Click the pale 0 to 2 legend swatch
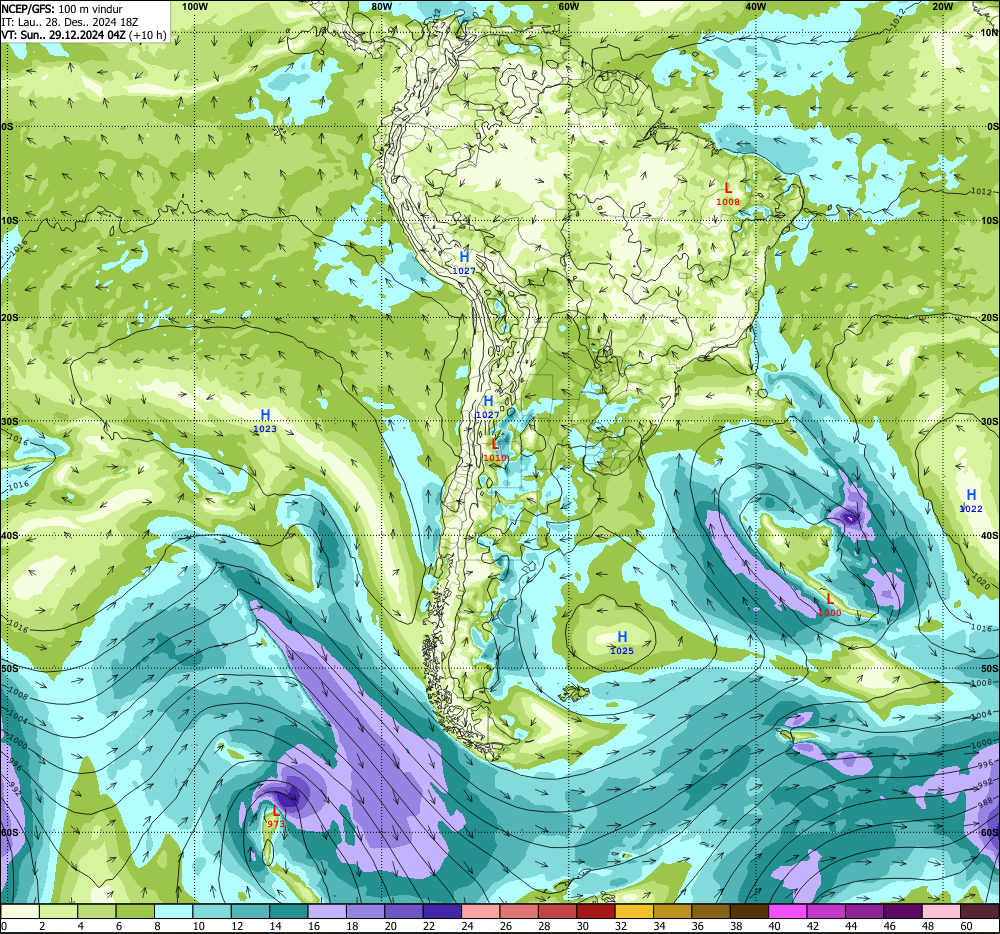Screen dimensions: 1000x934 click(20, 912)
